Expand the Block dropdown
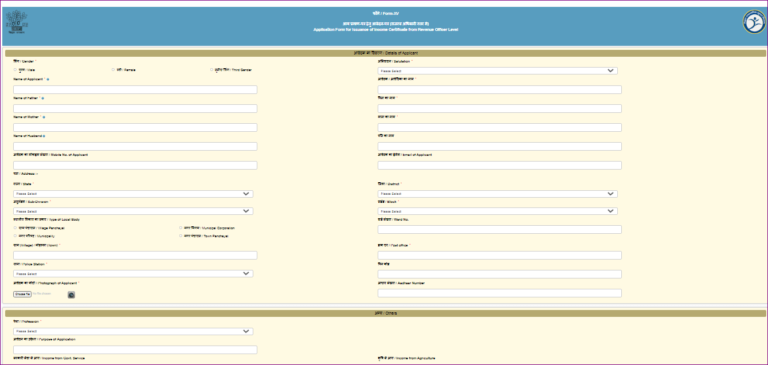This screenshot has height=365, width=768. (497, 211)
